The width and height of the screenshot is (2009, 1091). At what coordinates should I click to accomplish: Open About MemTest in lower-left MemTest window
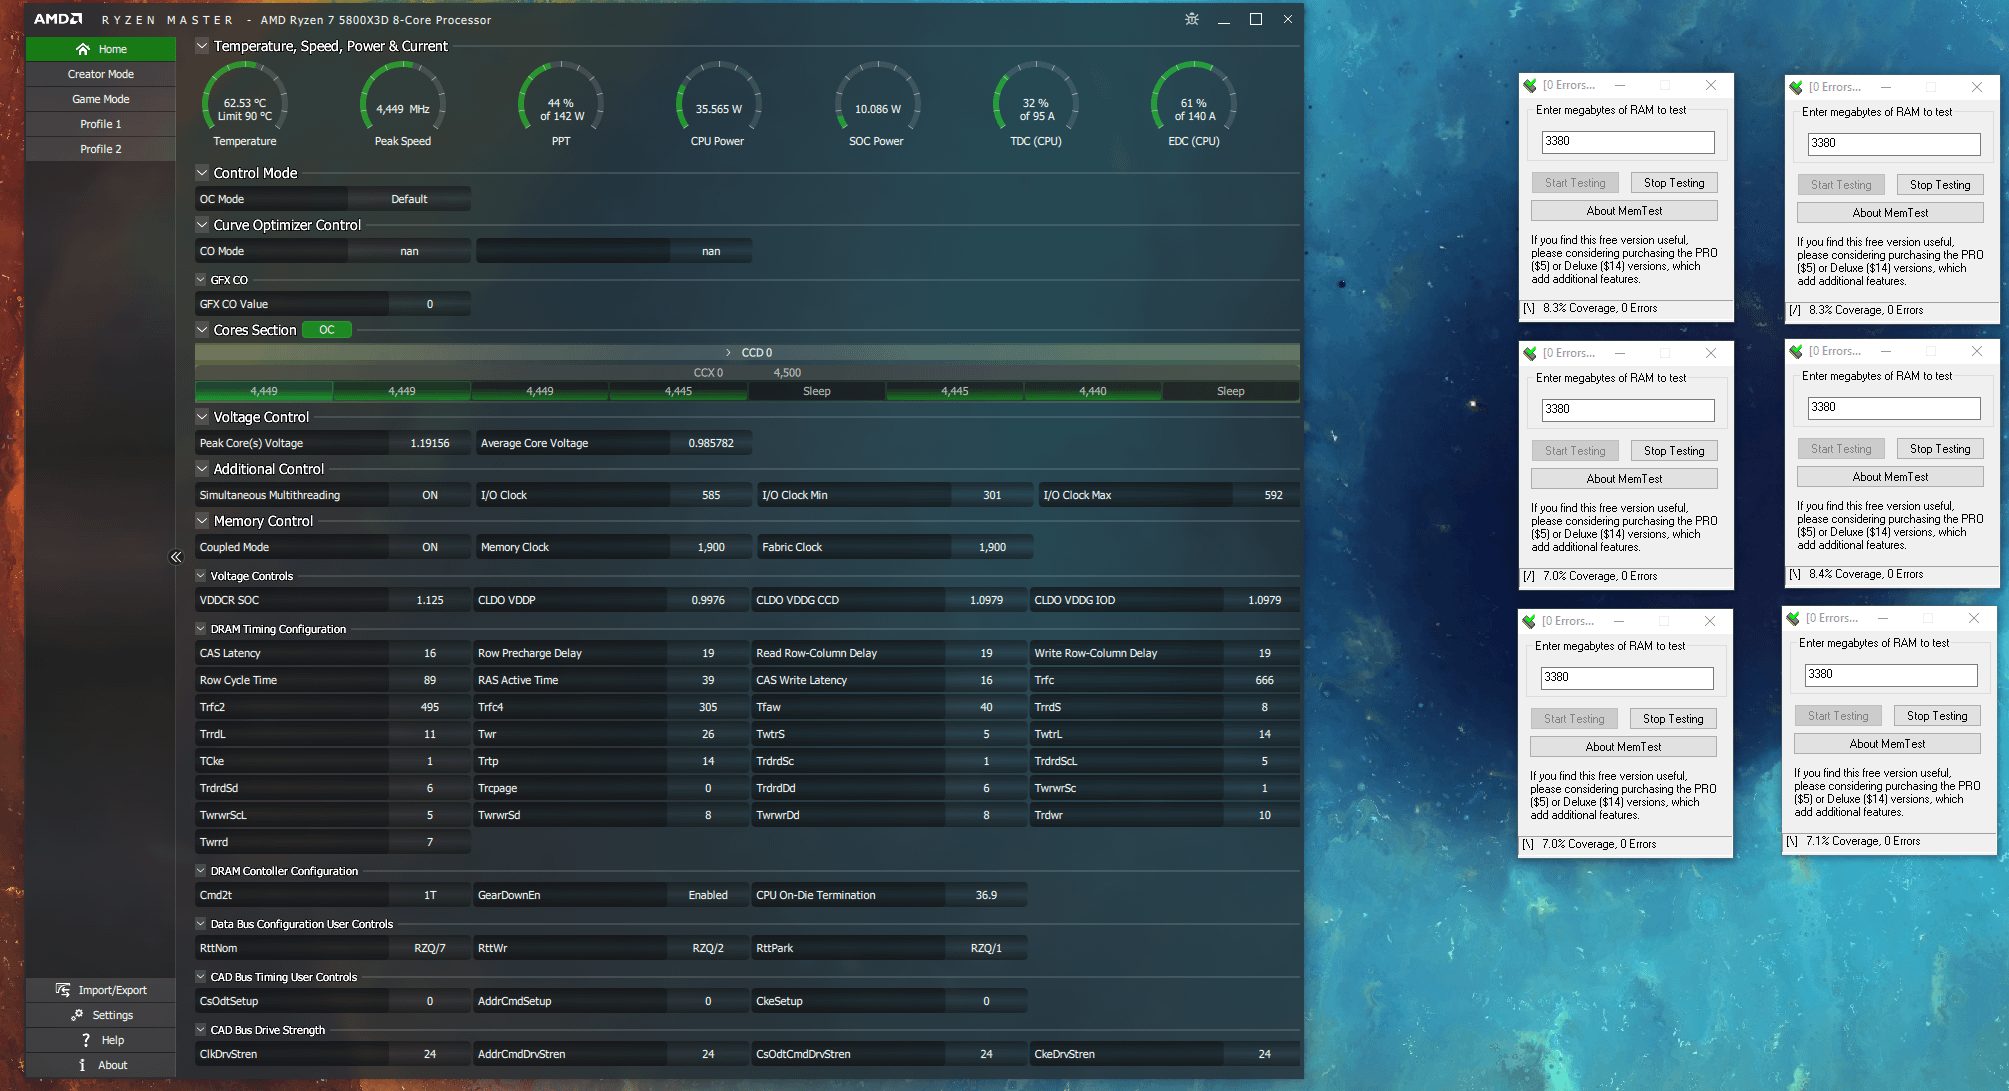click(1623, 747)
